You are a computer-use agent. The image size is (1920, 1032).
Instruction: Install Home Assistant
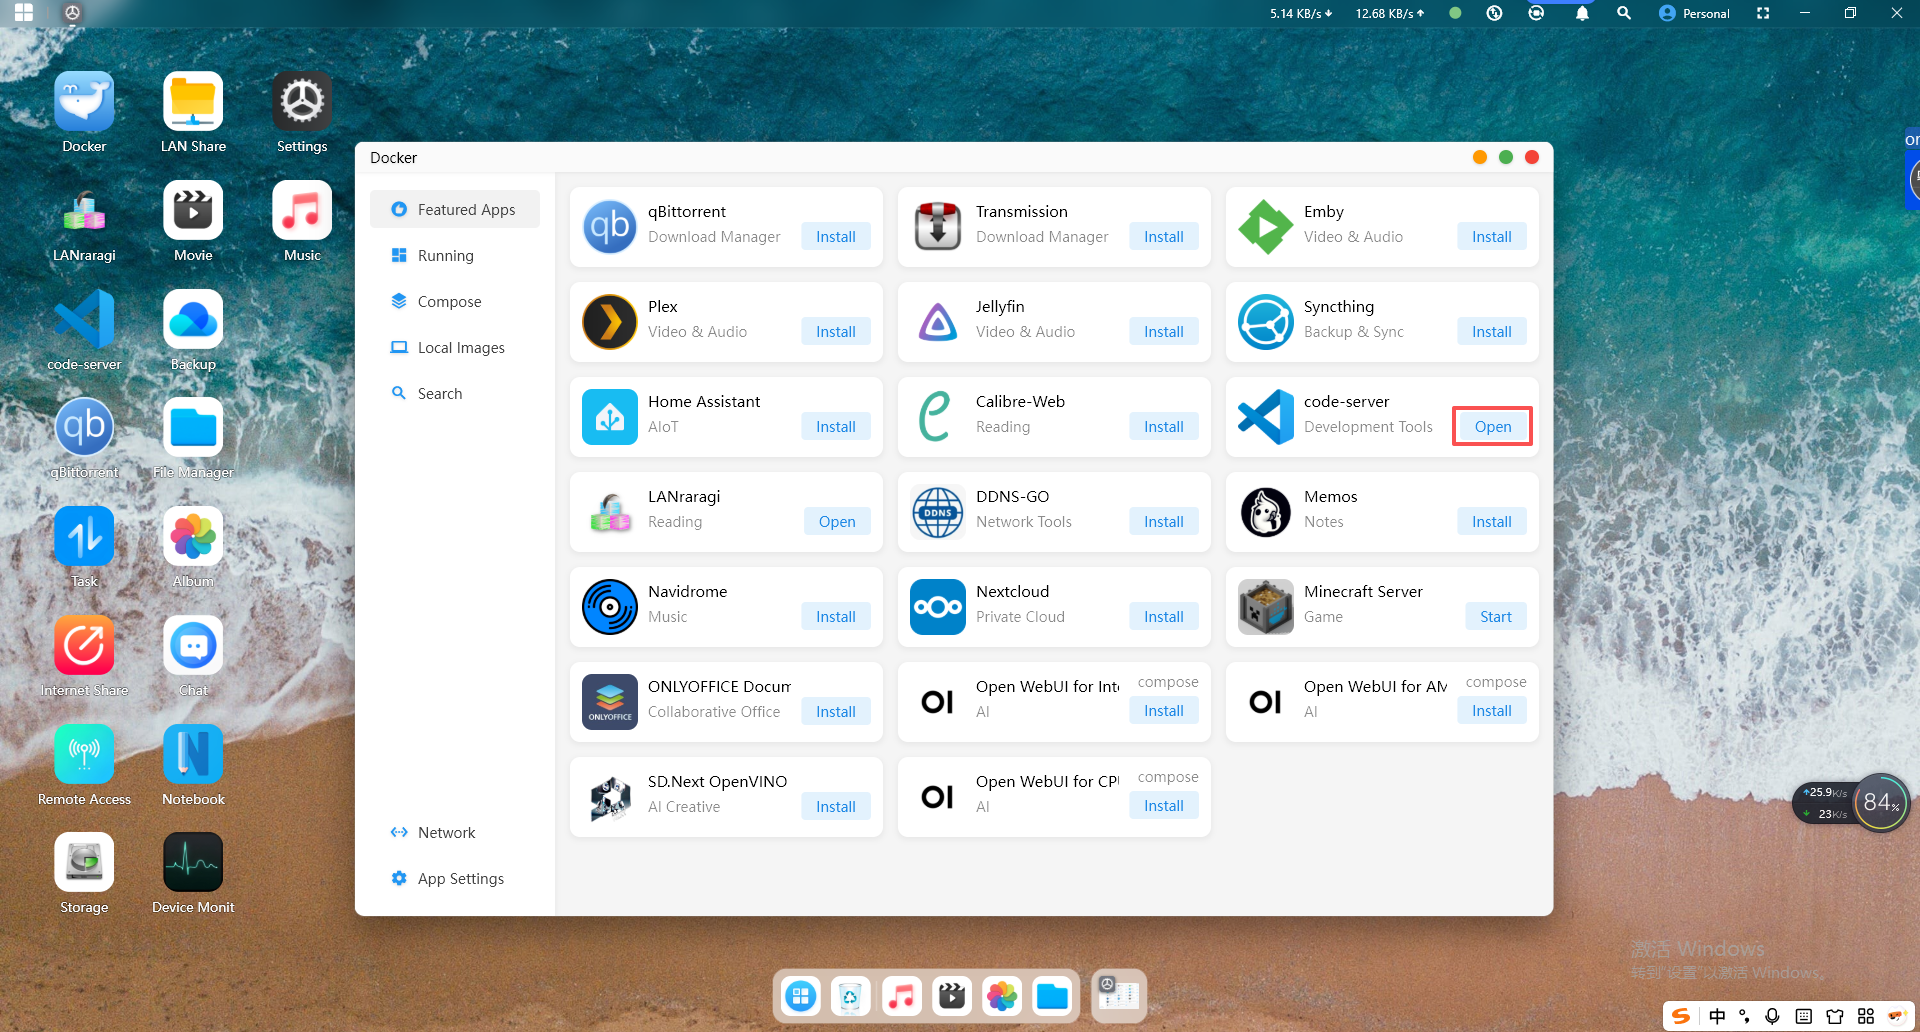[x=836, y=427]
